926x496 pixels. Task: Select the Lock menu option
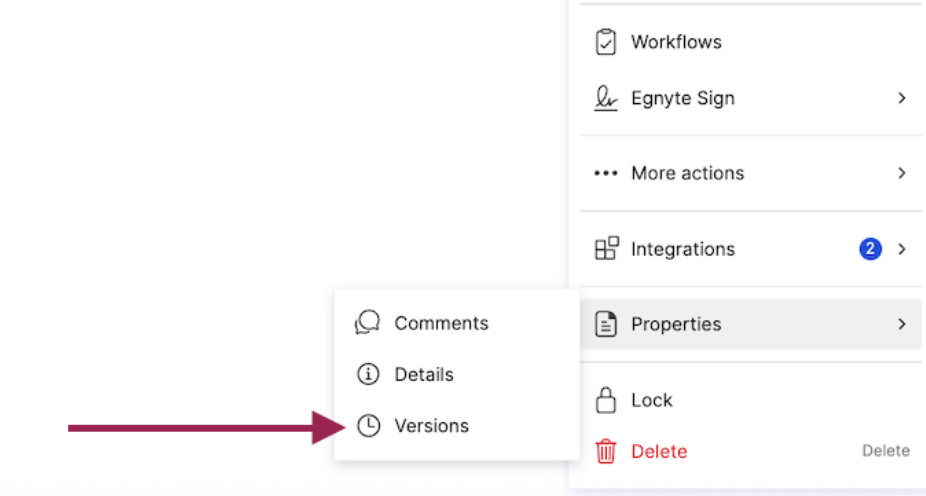pyautogui.click(x=652, y=400)
